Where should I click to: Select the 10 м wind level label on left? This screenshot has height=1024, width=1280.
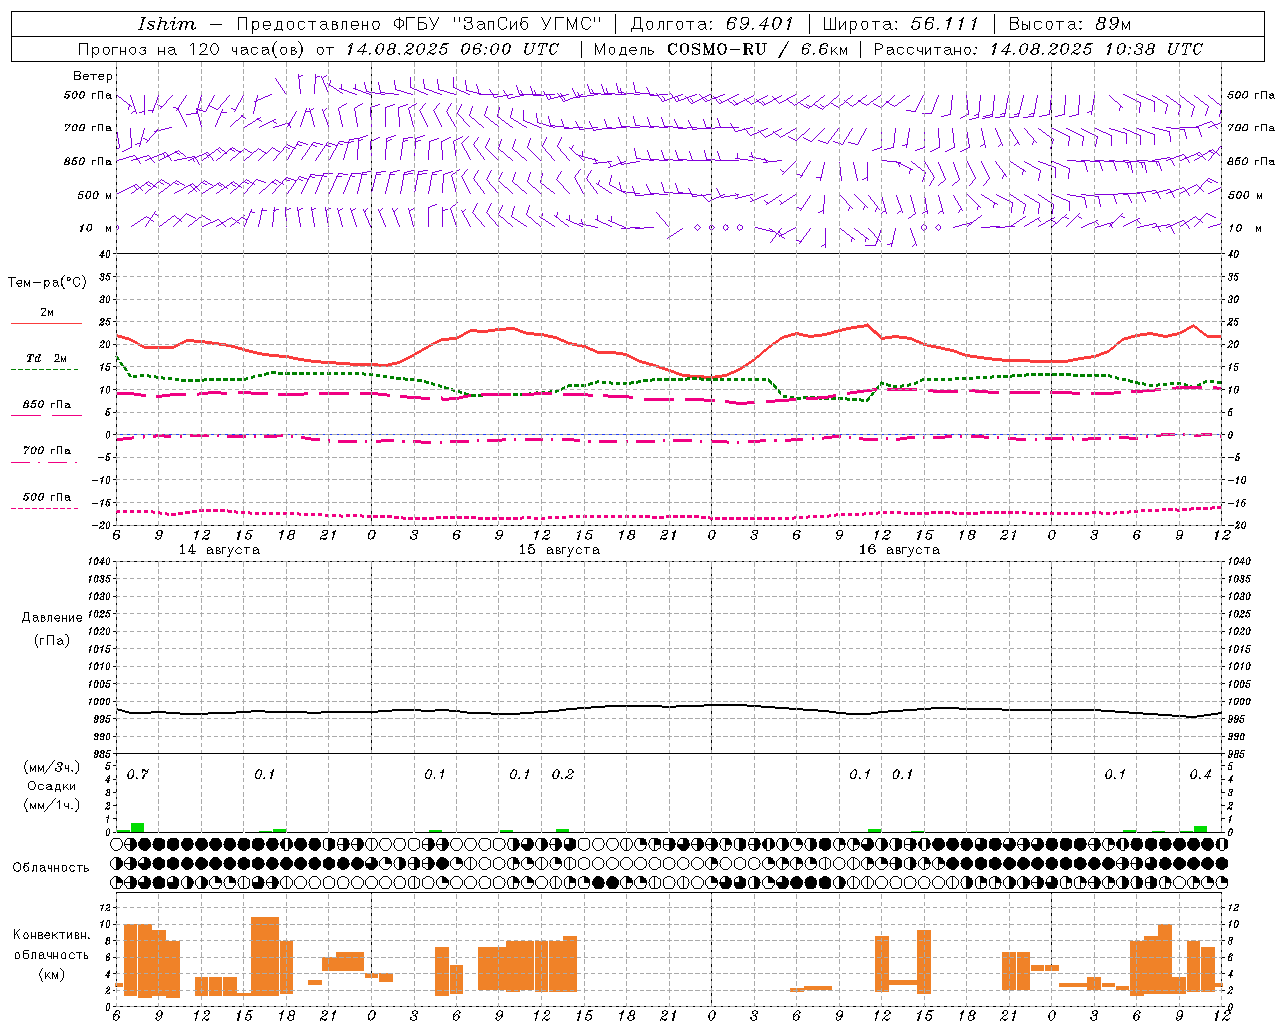[95, 228]
